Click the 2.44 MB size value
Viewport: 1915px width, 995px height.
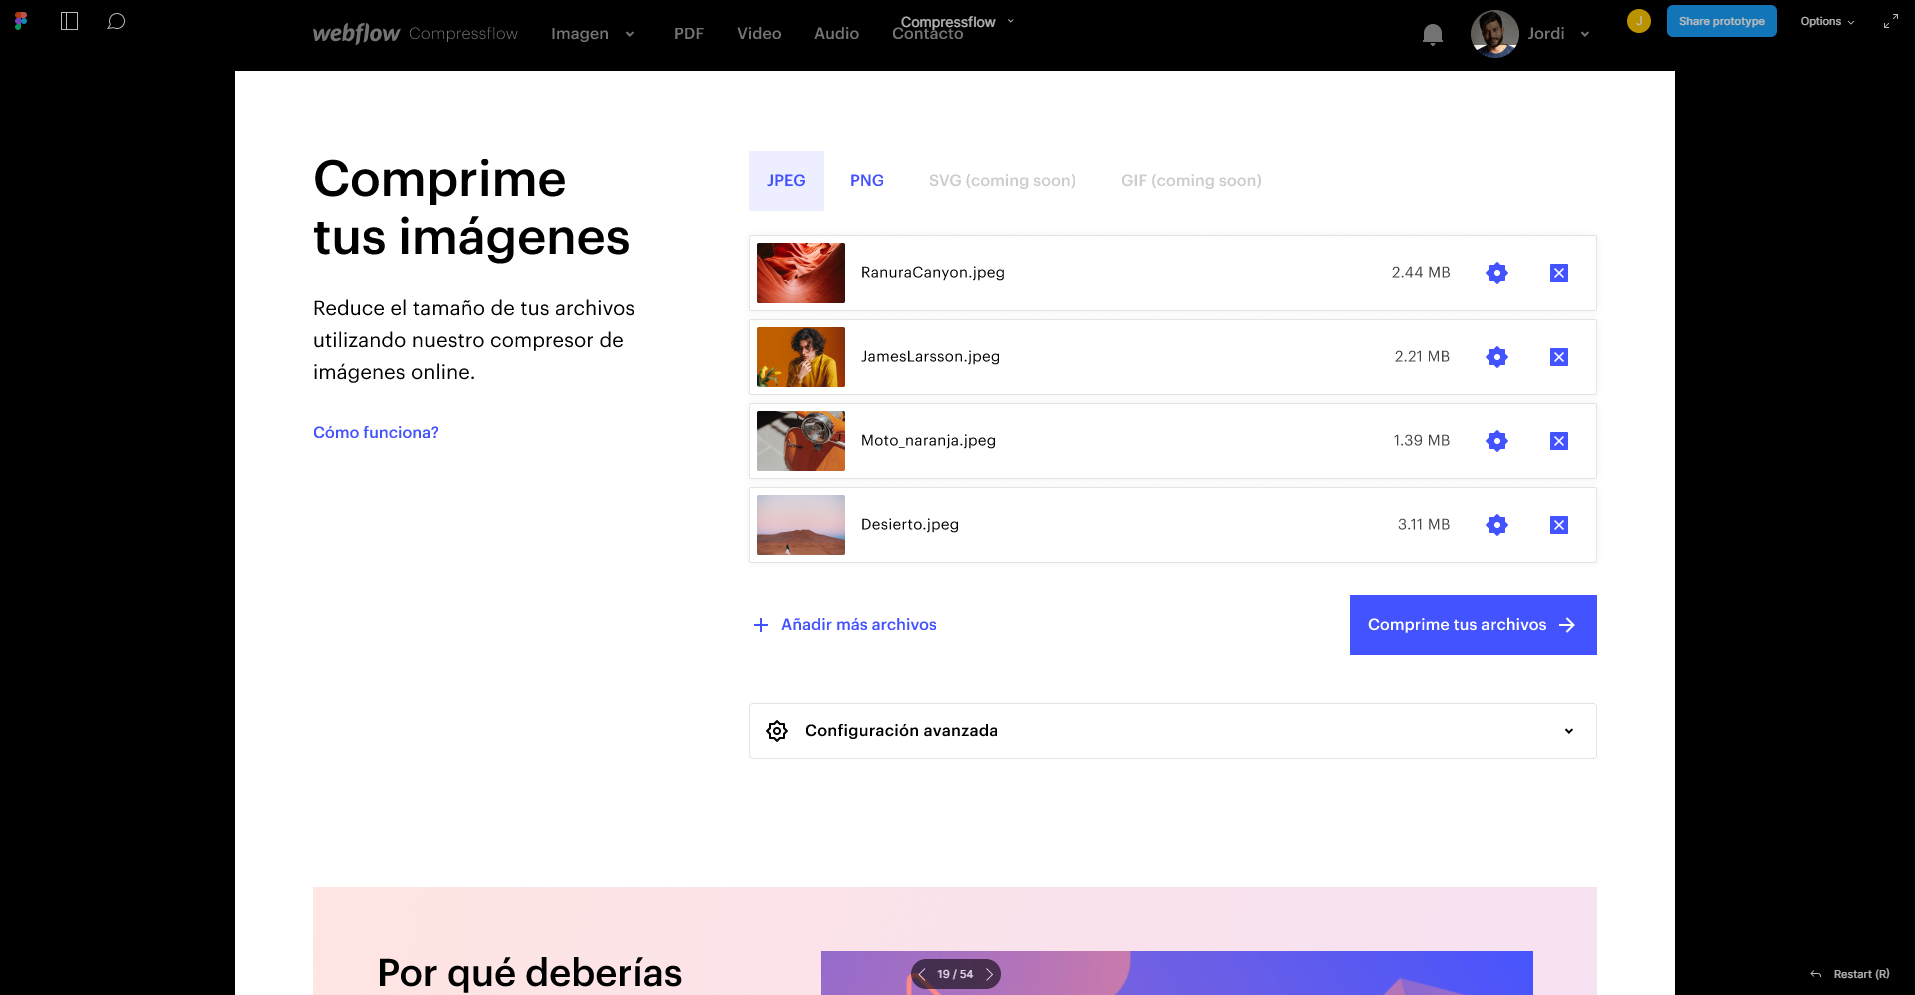(1421, 273)
